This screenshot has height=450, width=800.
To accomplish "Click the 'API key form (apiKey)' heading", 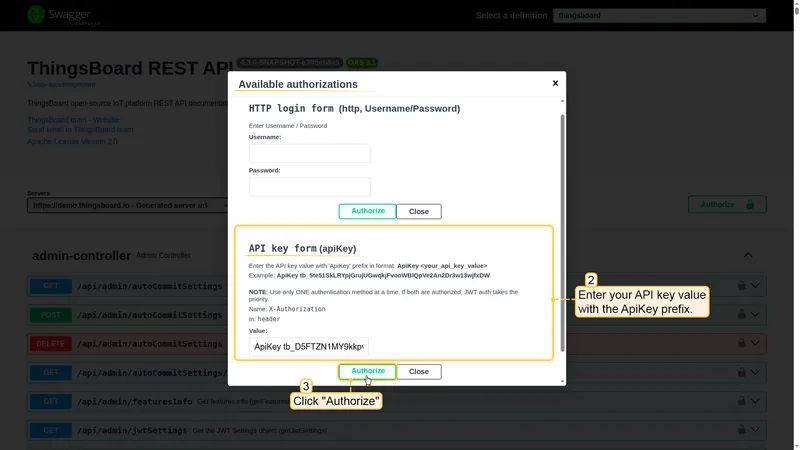I will pos(302,248).
